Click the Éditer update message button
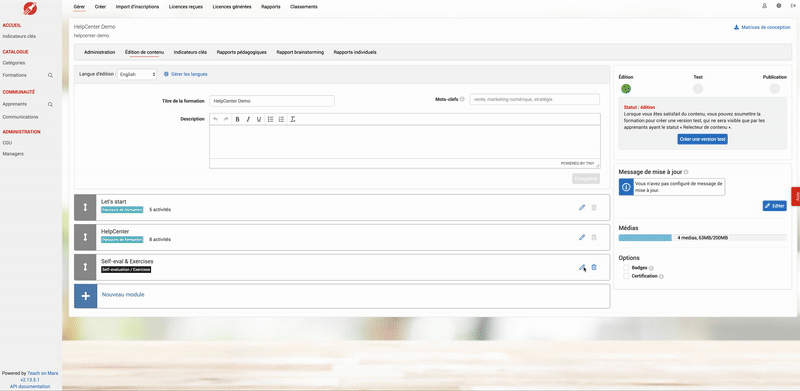The width and height of the screenshot is (800, 391). coord(774,206)
